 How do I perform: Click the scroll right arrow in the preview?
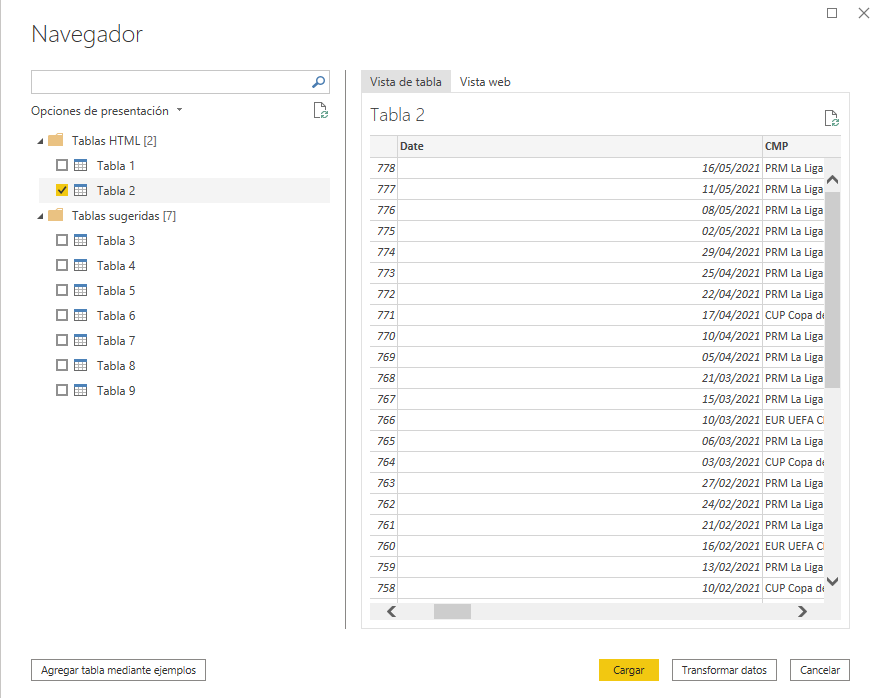point(802,611)
